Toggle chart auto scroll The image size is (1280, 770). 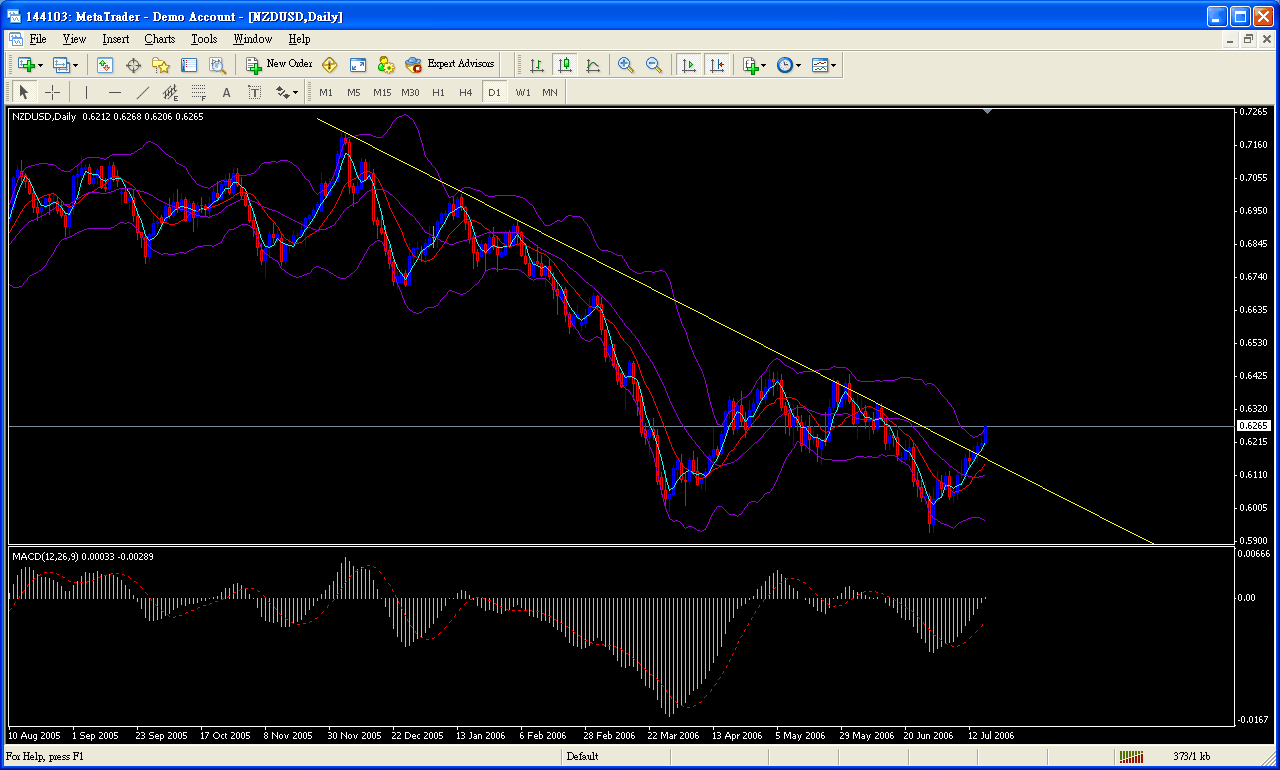[689, 65]
